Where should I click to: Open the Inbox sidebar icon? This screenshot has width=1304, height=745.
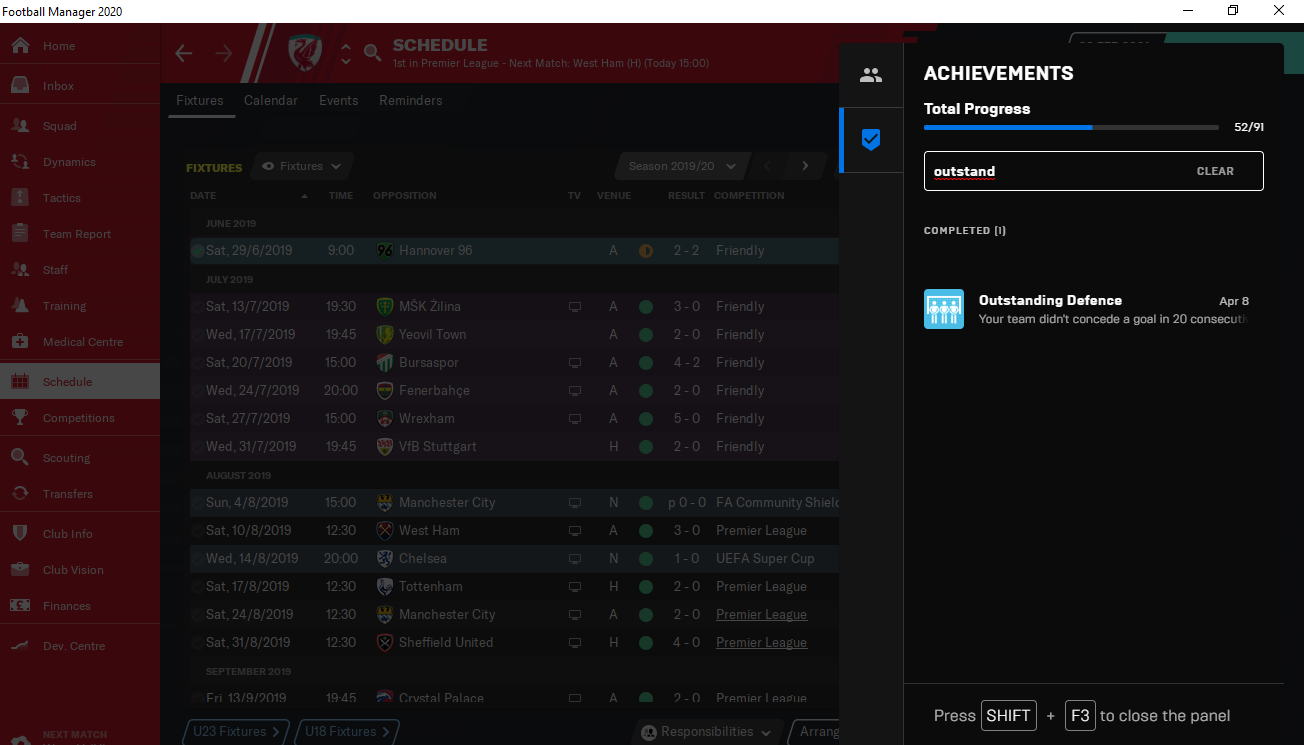[20, 86]
